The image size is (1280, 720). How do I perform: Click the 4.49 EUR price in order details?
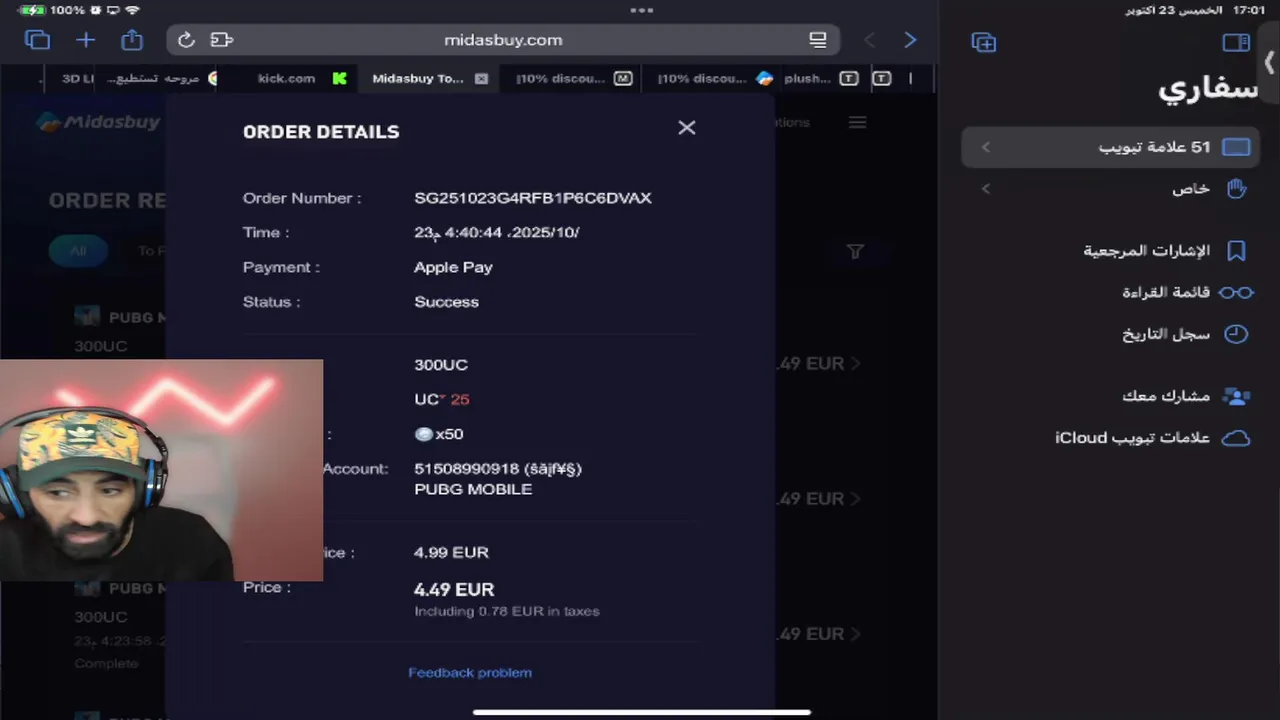pyautogui.click(x=454, y=590)
